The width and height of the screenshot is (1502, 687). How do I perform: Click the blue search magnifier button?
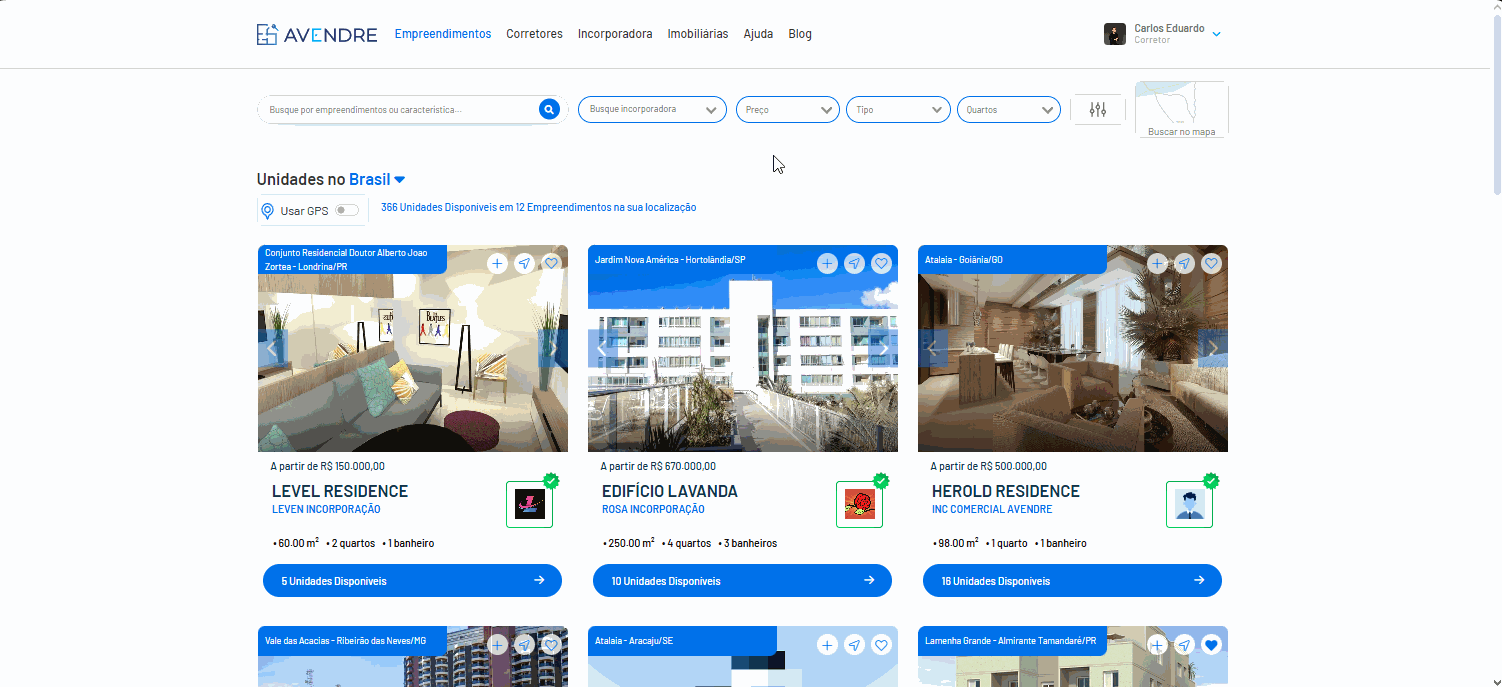click(549, 109)
